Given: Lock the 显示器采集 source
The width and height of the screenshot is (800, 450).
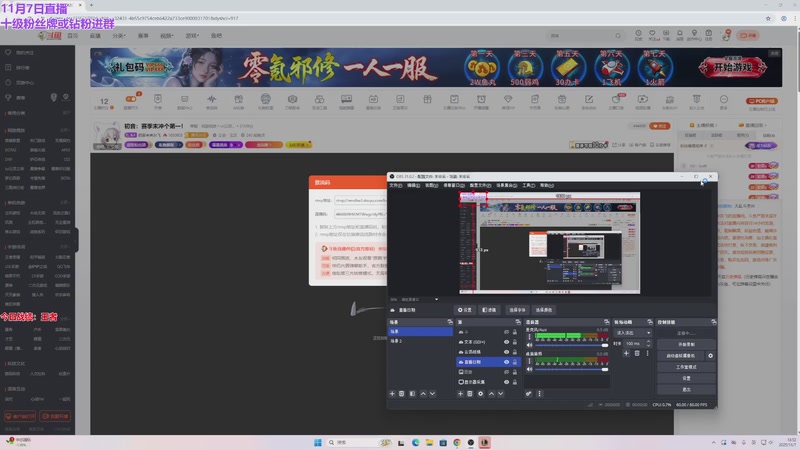Looking at the screenshot, I should pyautogui.click(x=514, y=382).
